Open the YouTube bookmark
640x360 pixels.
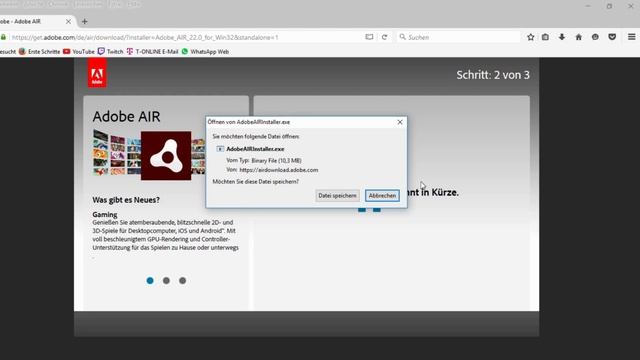(x=79, y=52)
